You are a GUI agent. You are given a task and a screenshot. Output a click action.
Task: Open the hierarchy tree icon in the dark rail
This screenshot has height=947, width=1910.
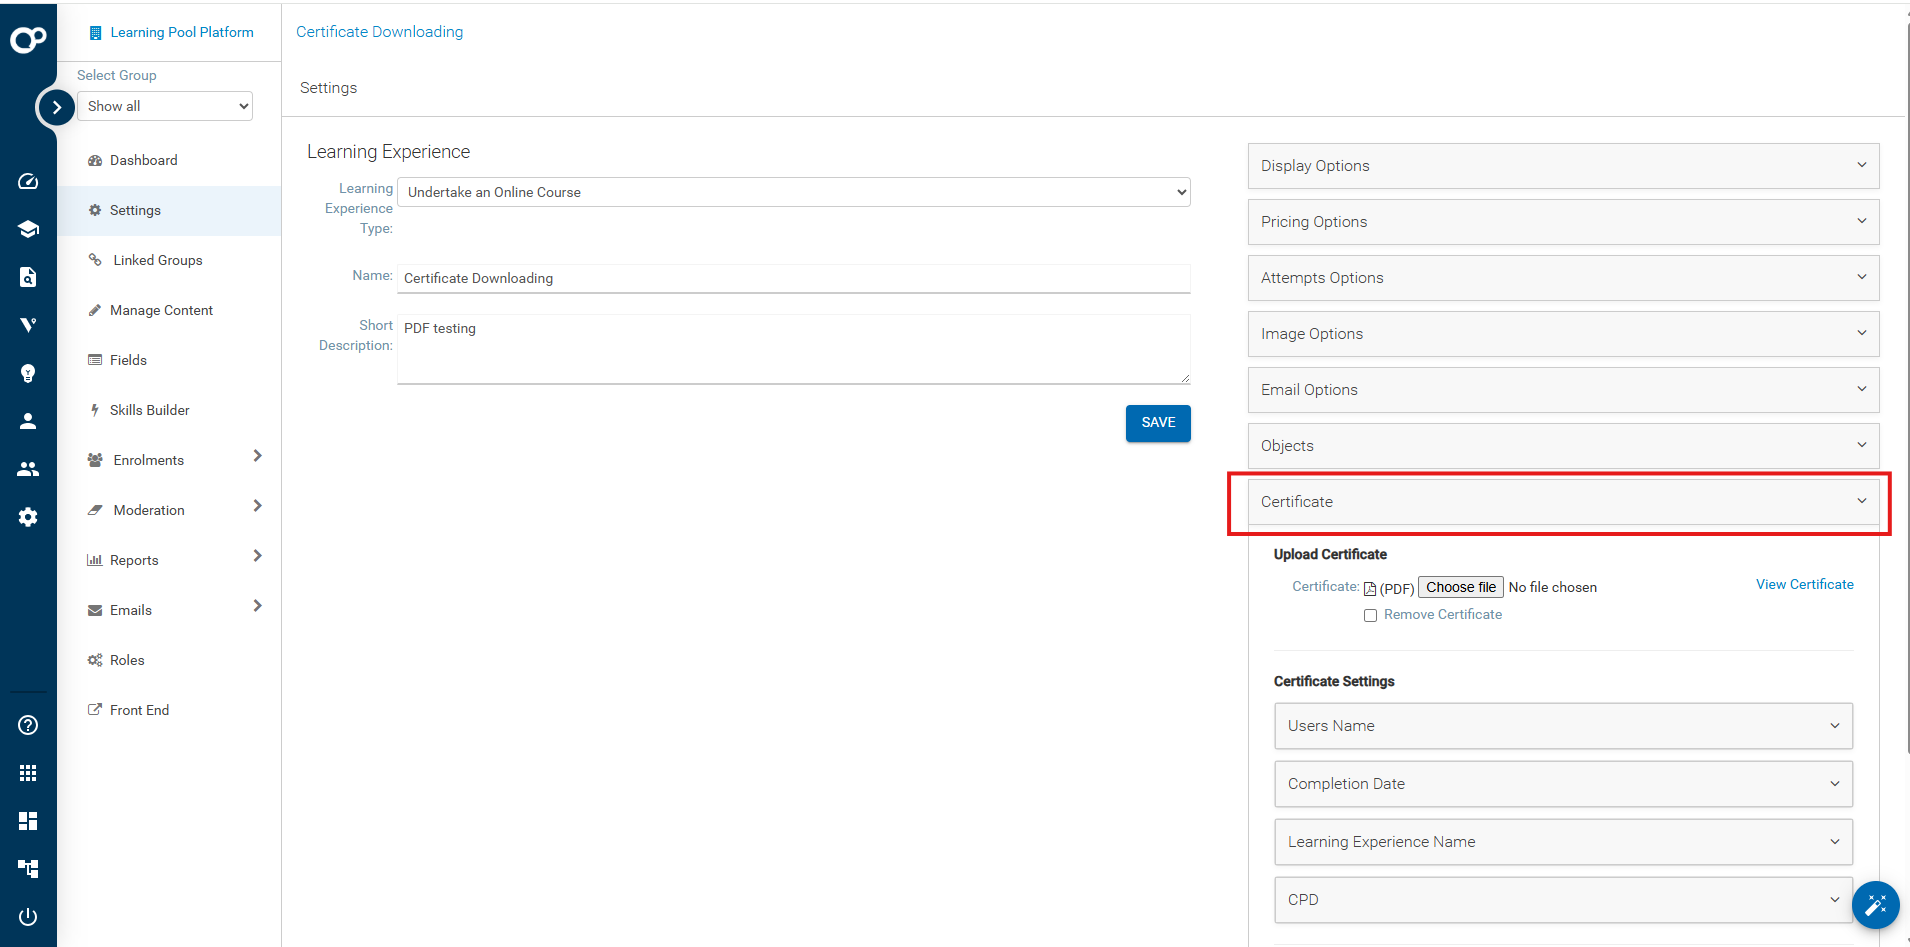28,869
